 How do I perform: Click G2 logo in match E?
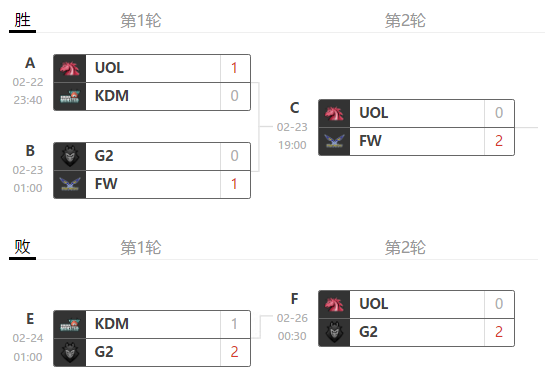(70, 352)
